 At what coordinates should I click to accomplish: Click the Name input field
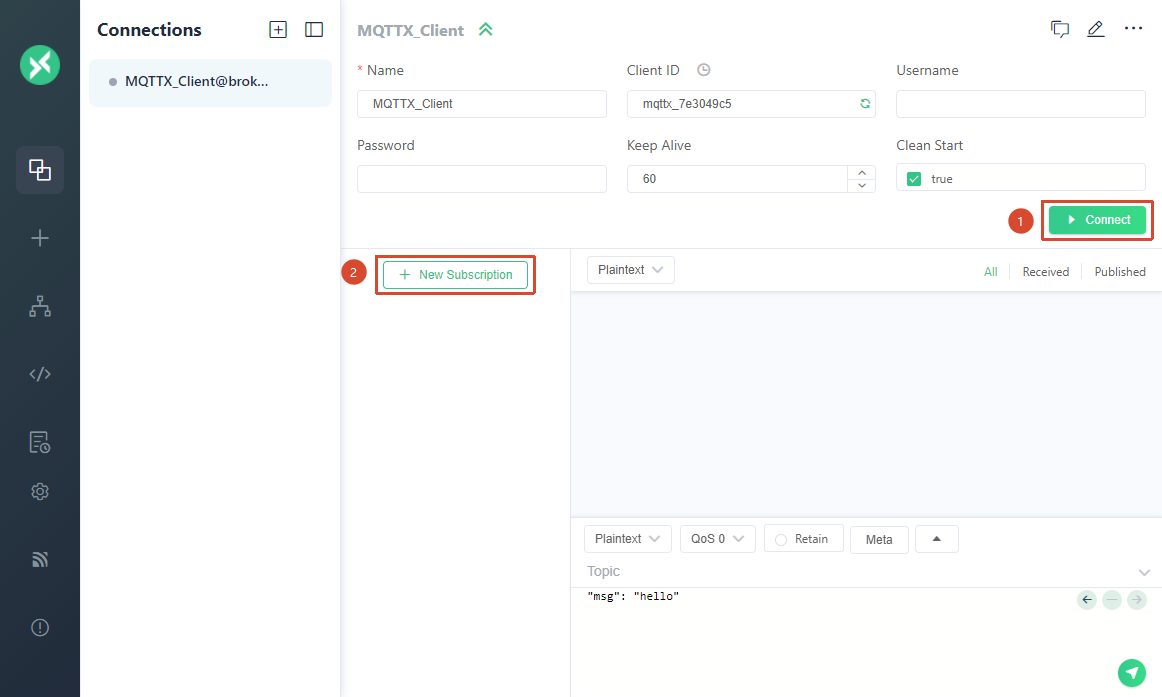(x=482, y=104)
